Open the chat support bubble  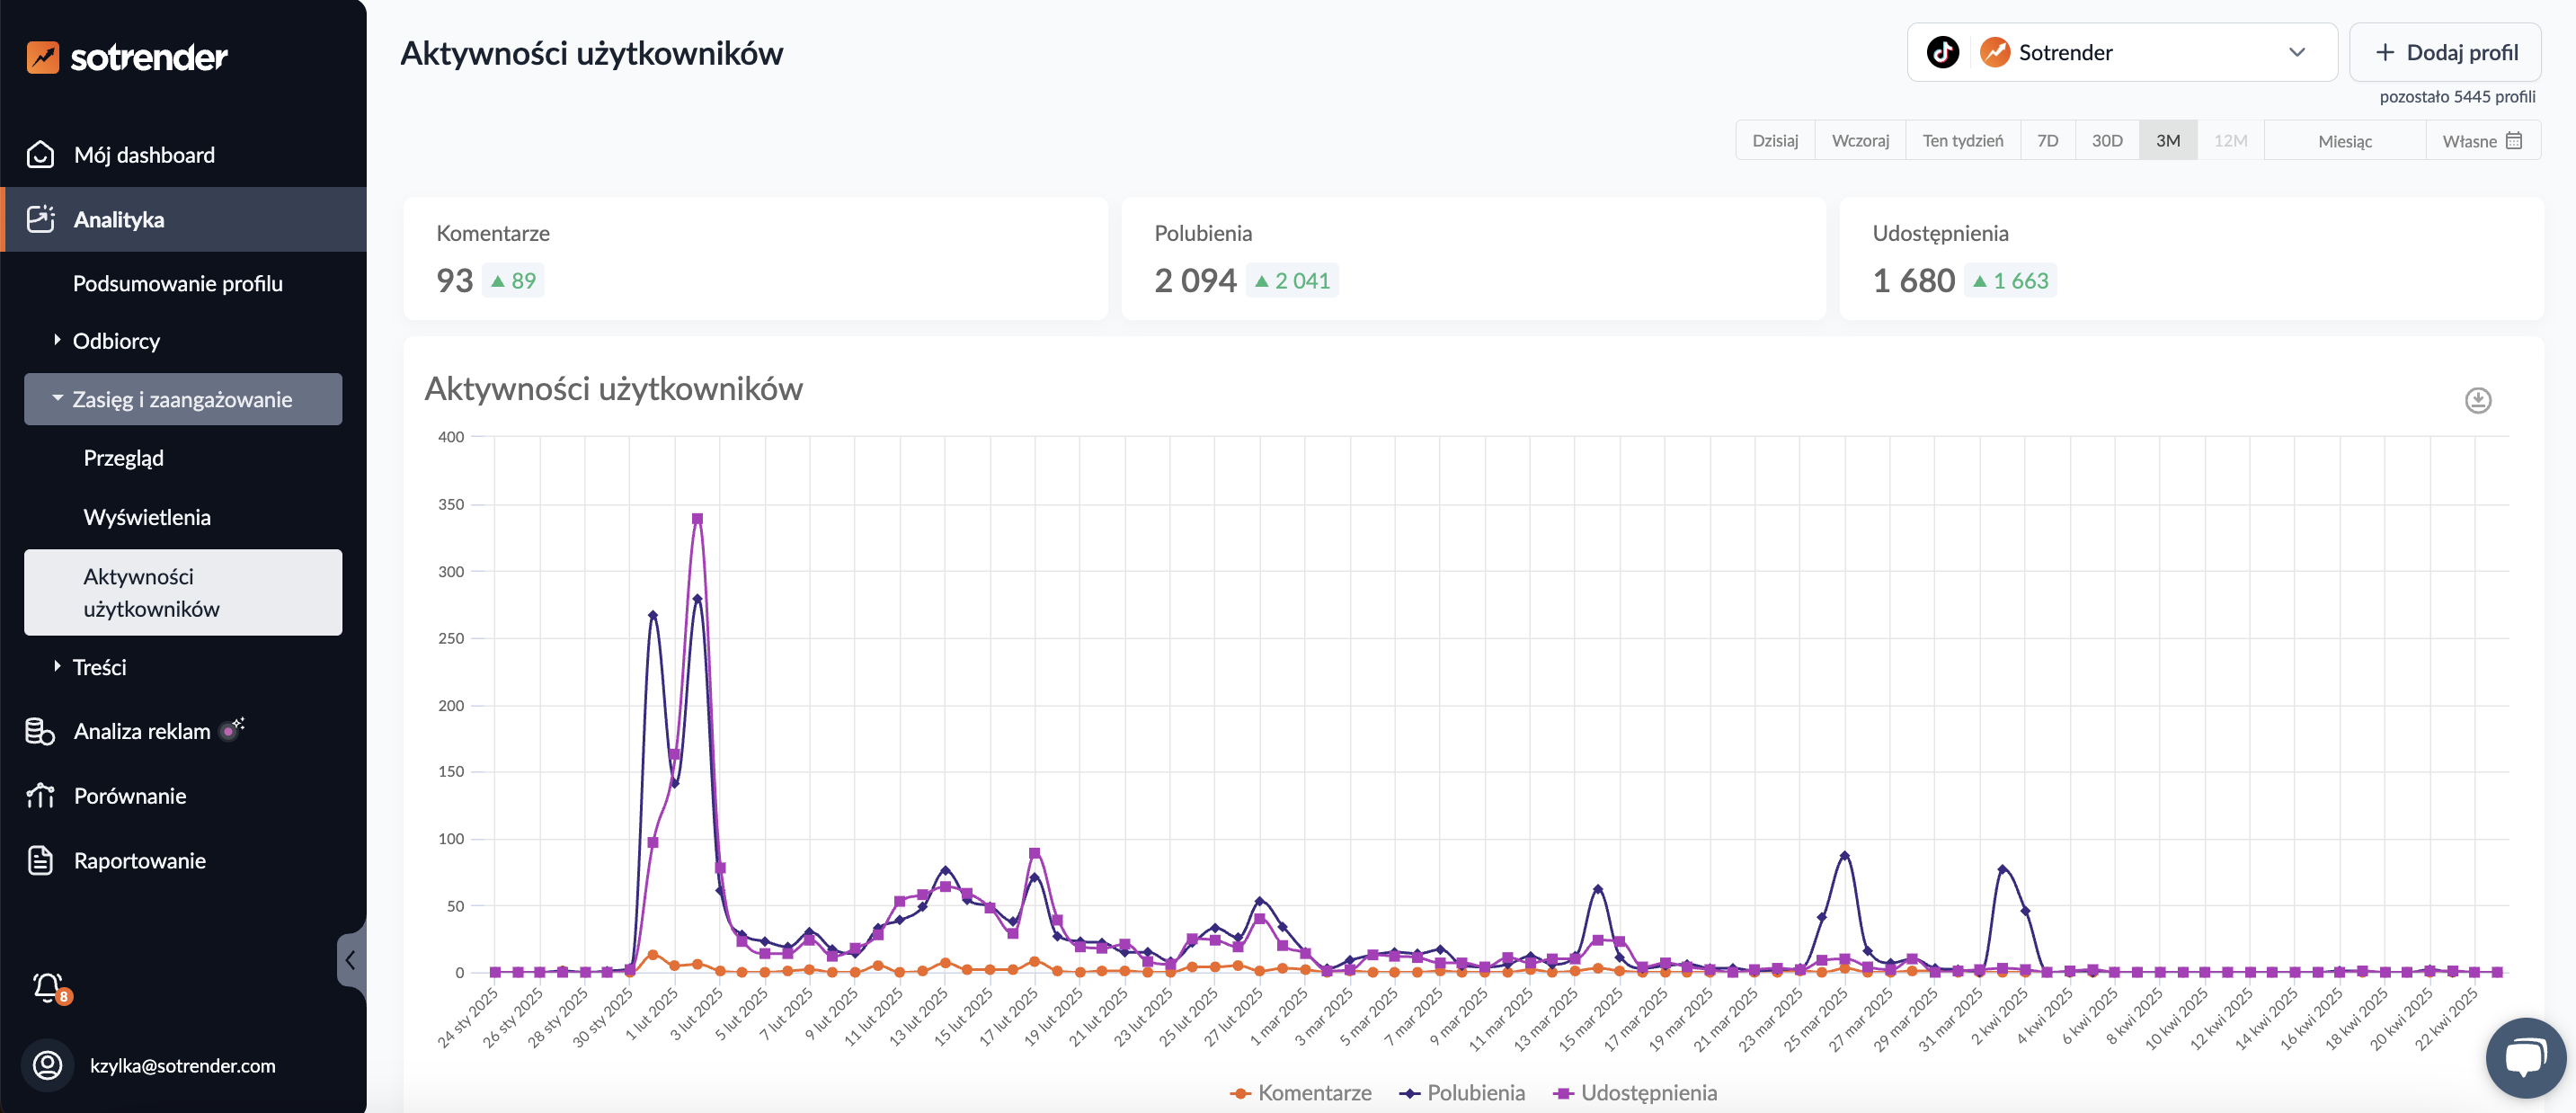click(2524, 1057)
